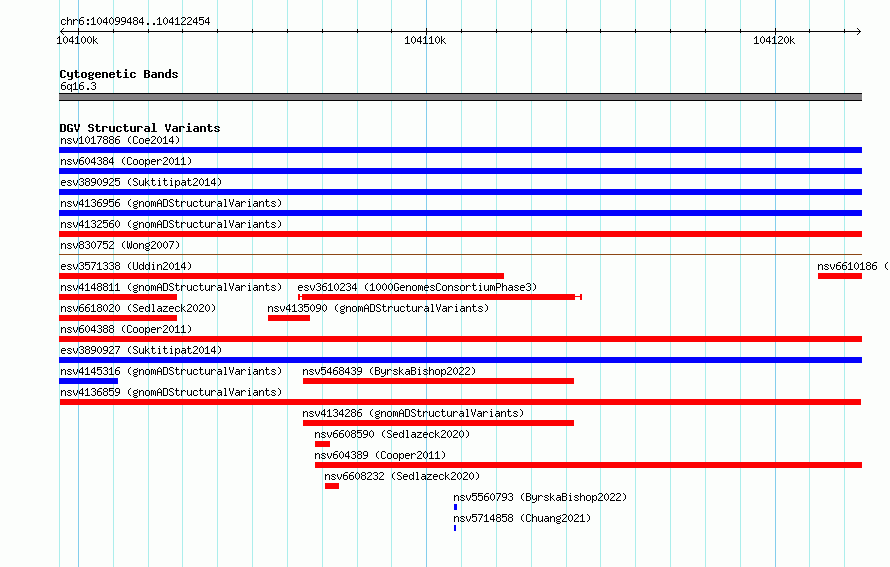Click the 6q16.3 band label
Screen dimensions: 890x567
78,86
